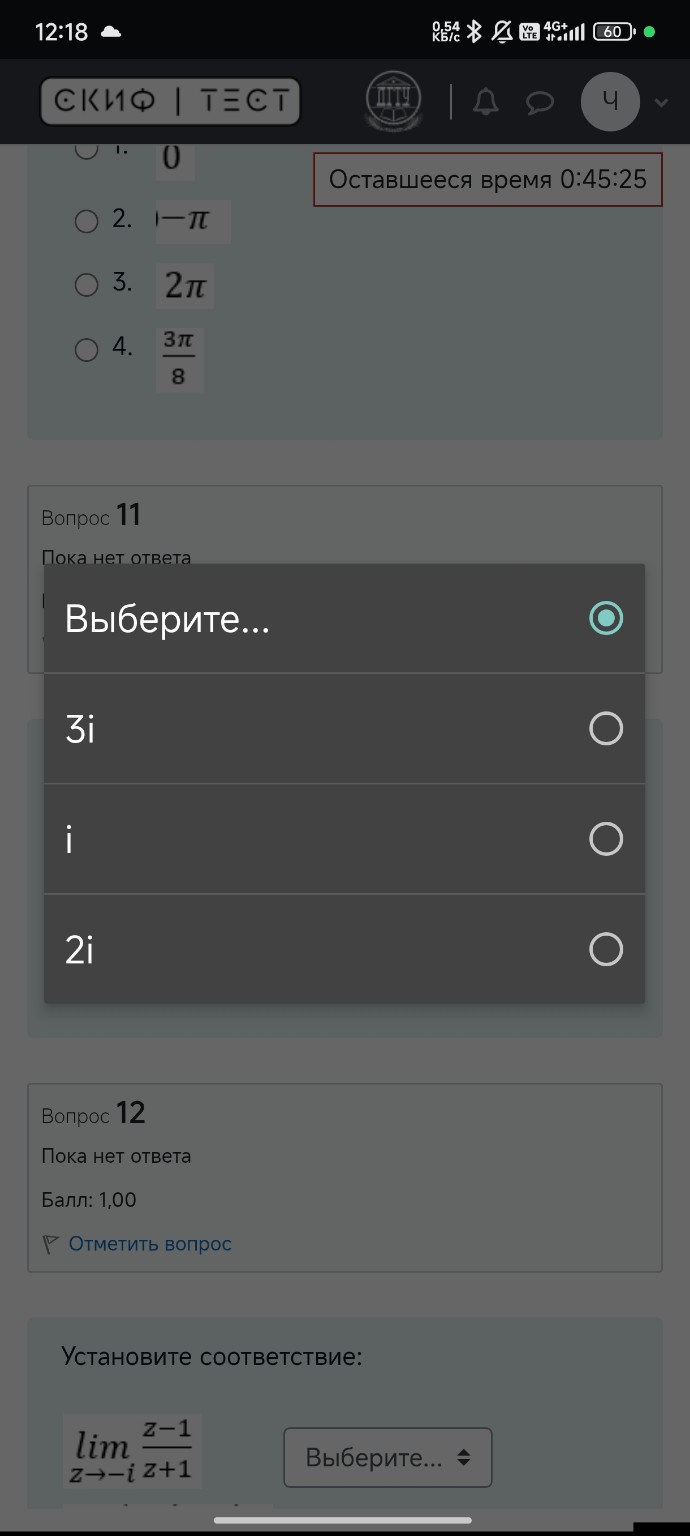Pick the 2i option from the list
Viewport: 690px width, 1536px height.
point(344,949)
